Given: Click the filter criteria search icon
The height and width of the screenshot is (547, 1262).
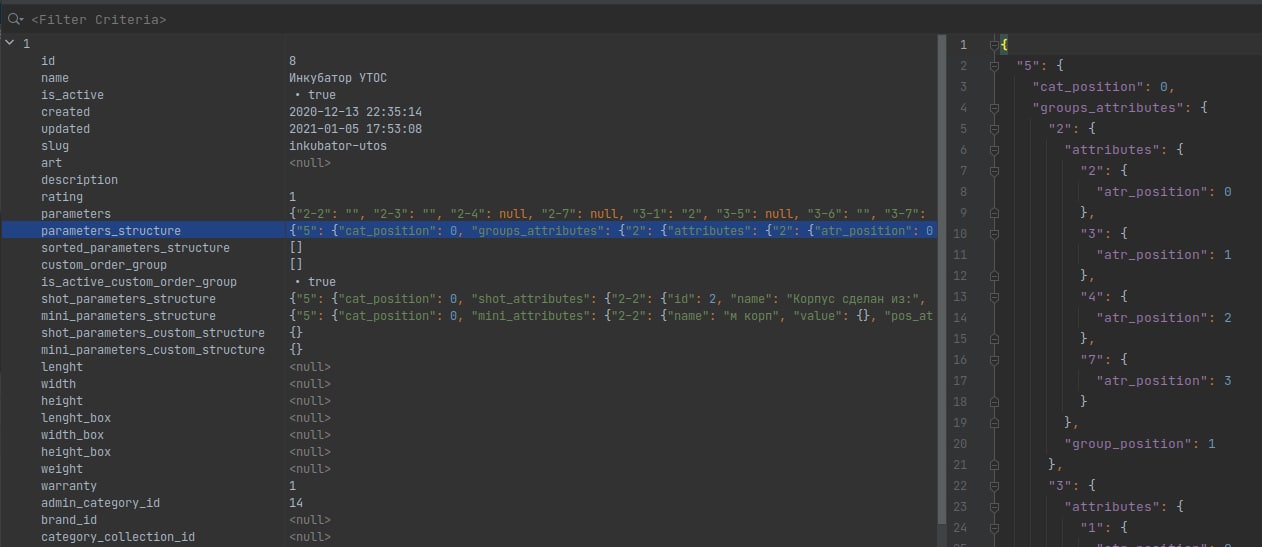Looking at the screenshot, I should pyautogui.click(x=14, y=19).
